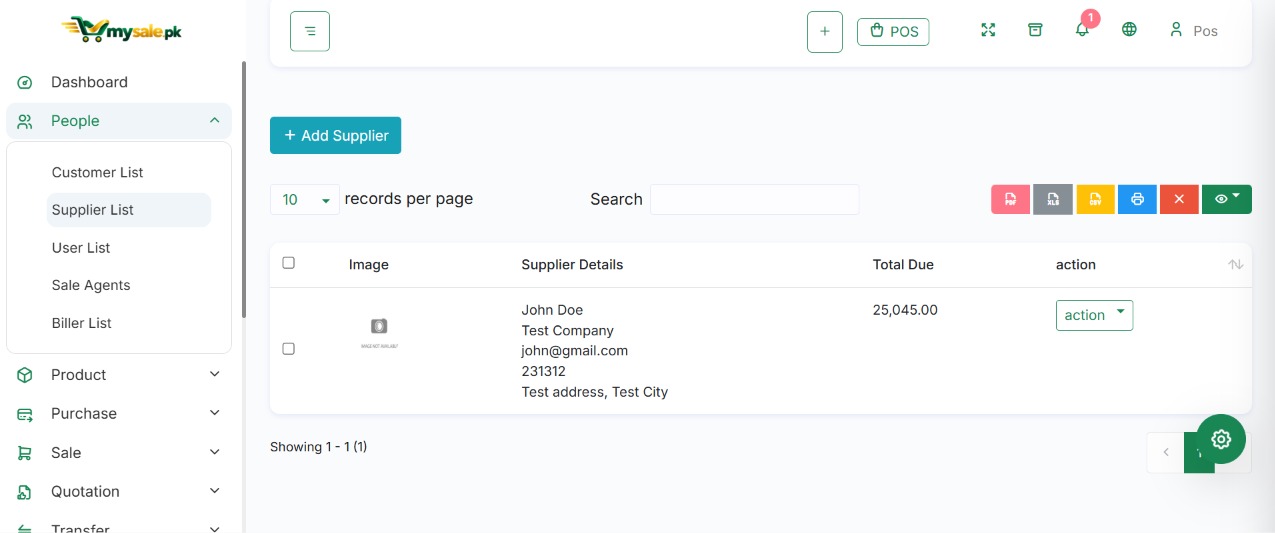The width and height of the screenshot is (1275, 533).
Task: Open the archive box icon in header
Action: click(x=1035, y=30)
